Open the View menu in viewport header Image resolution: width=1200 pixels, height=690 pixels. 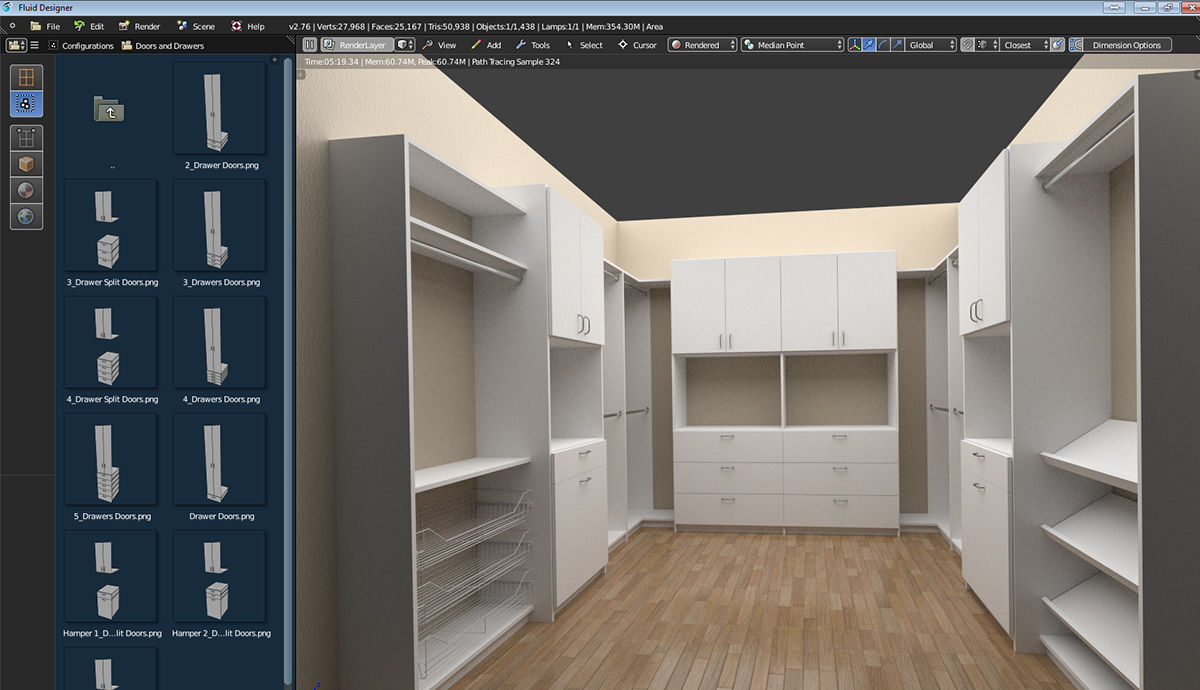(439, 45)
